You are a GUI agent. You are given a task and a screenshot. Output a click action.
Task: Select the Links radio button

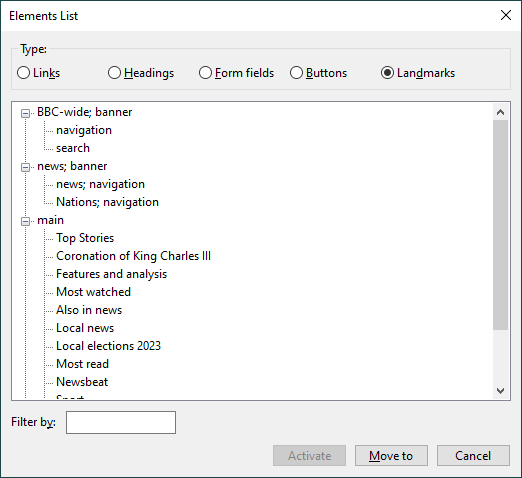point(24,73)
